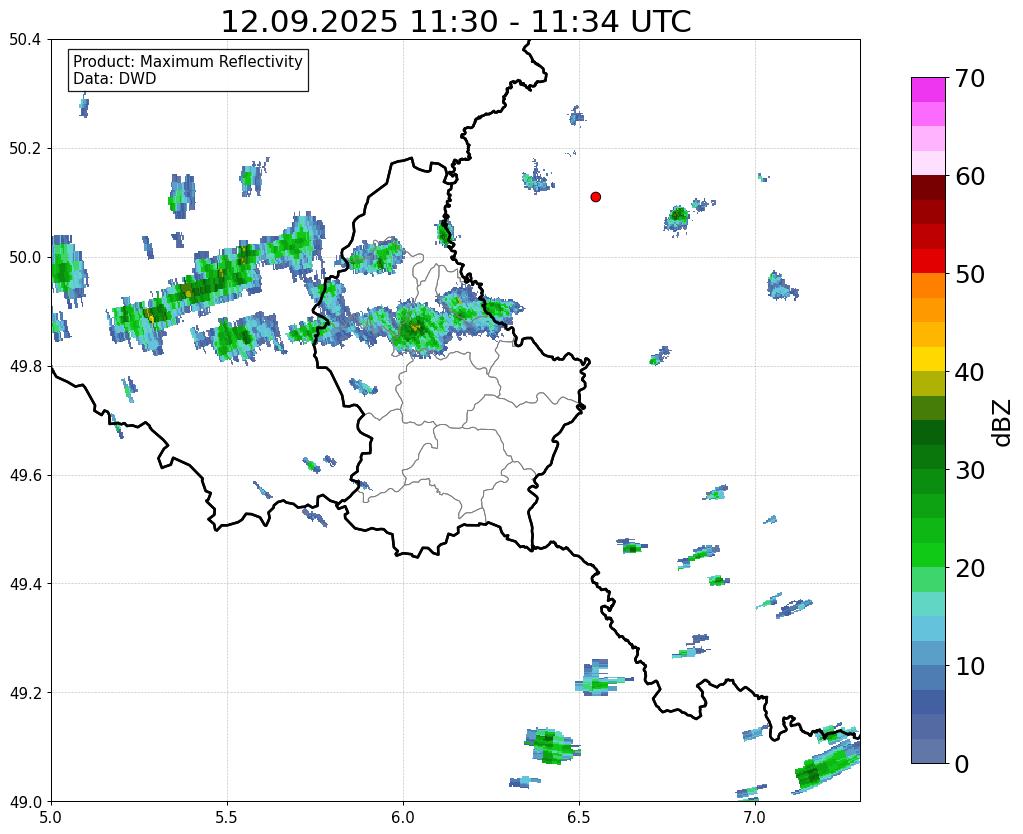Click the colorbar tick label 50
This screenshot has width=1023, height=834.
coord(970,274)
